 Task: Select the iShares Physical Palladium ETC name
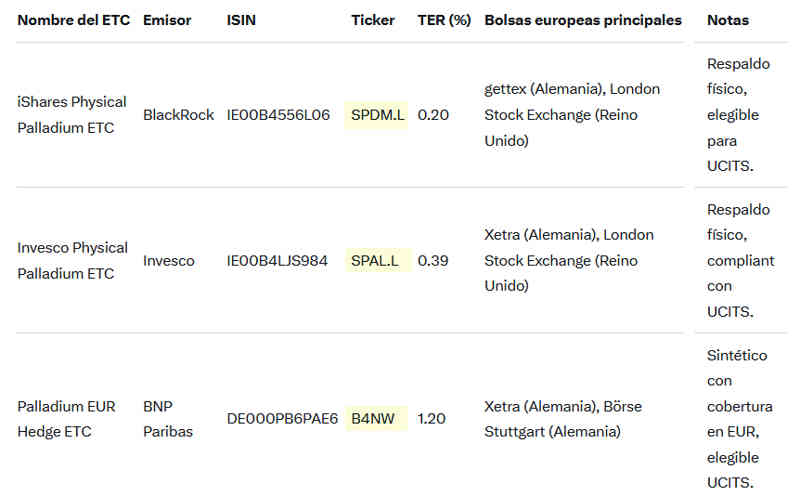click(72, 115)
